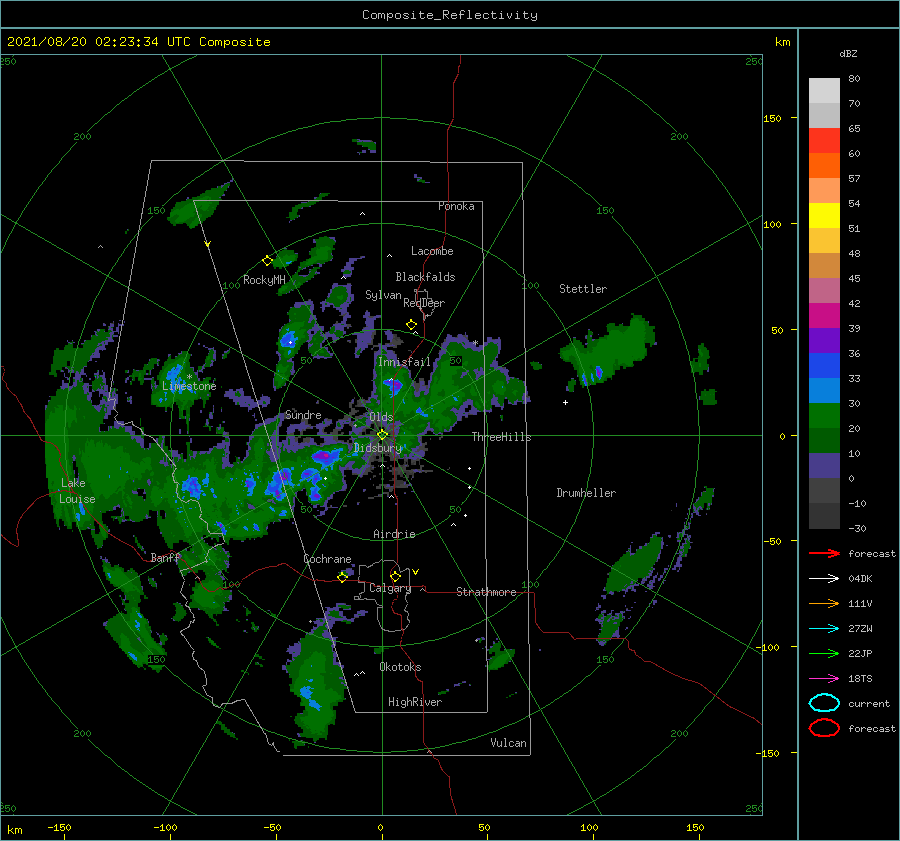Click the Ponoka label
The image size is (900, 841).
pos(456,206)
